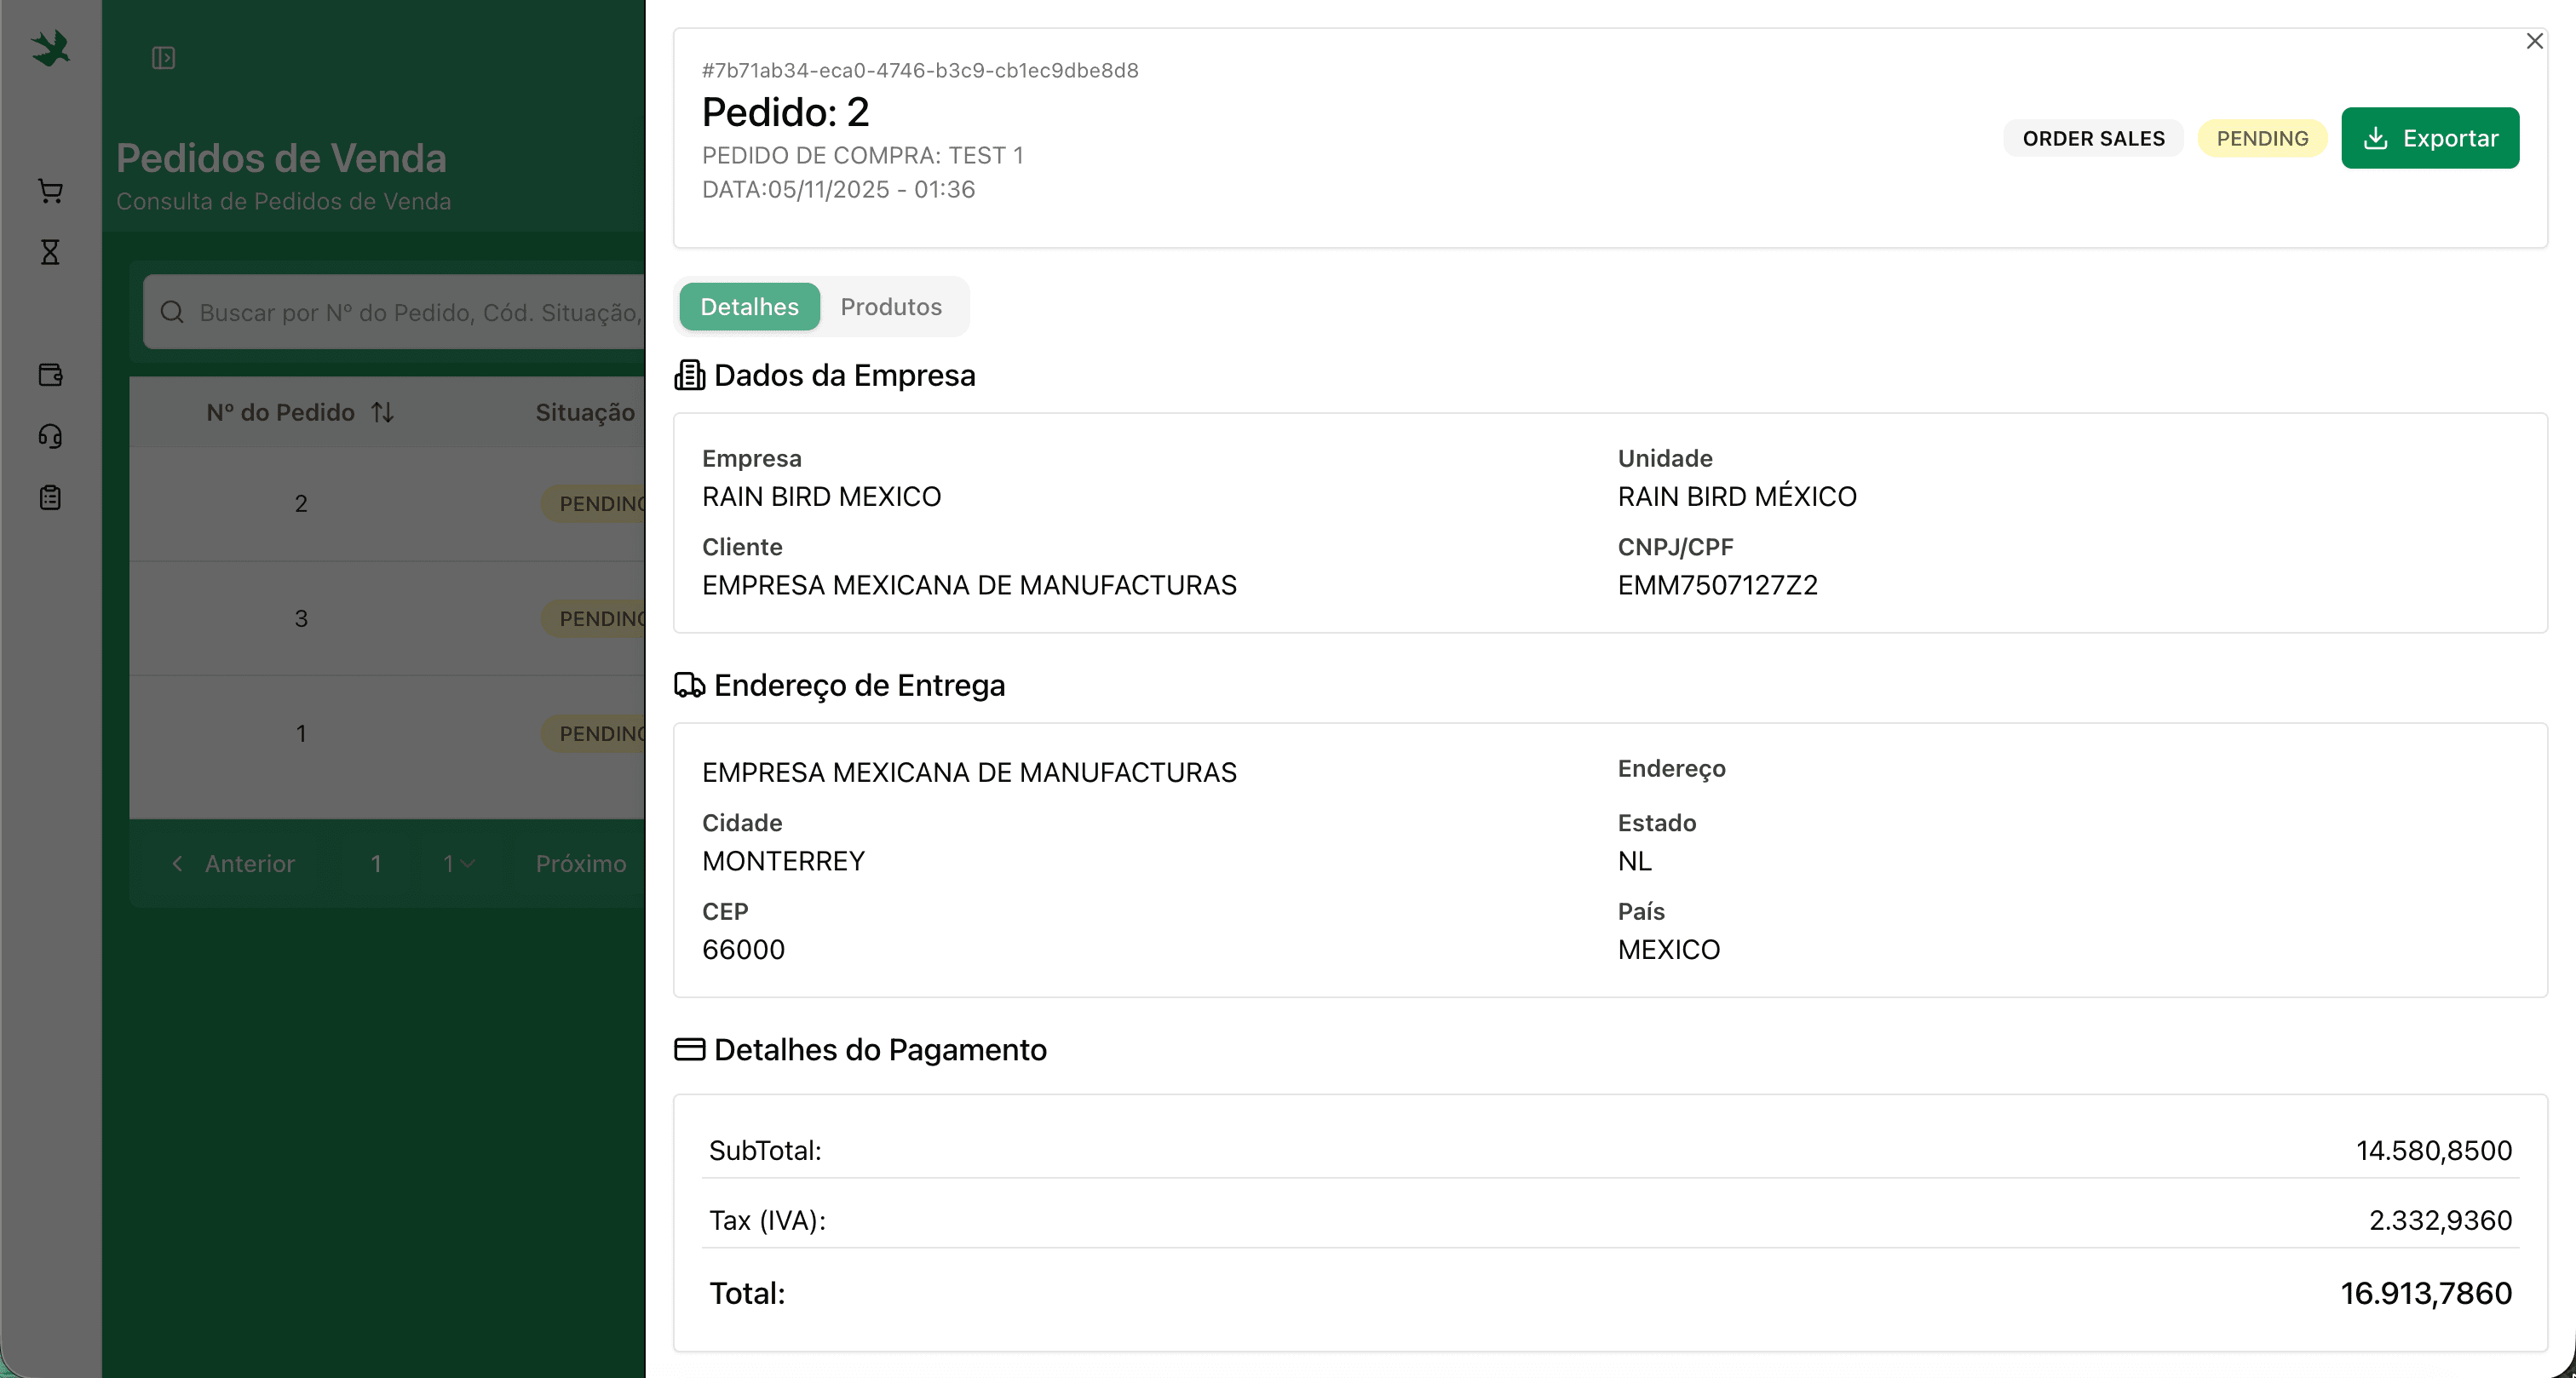
Task: Toggle the sidebar panel icon
Action: point(163,58)
